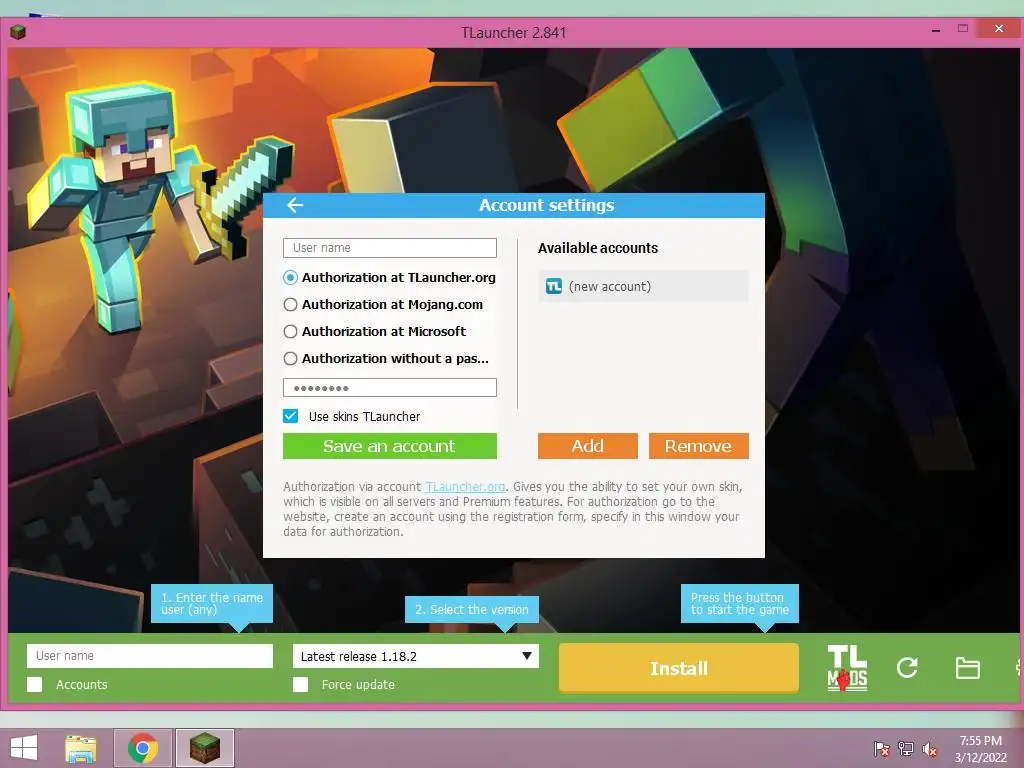
Task: Minimize the TLauncher window
Action: [x=936, y=30]
